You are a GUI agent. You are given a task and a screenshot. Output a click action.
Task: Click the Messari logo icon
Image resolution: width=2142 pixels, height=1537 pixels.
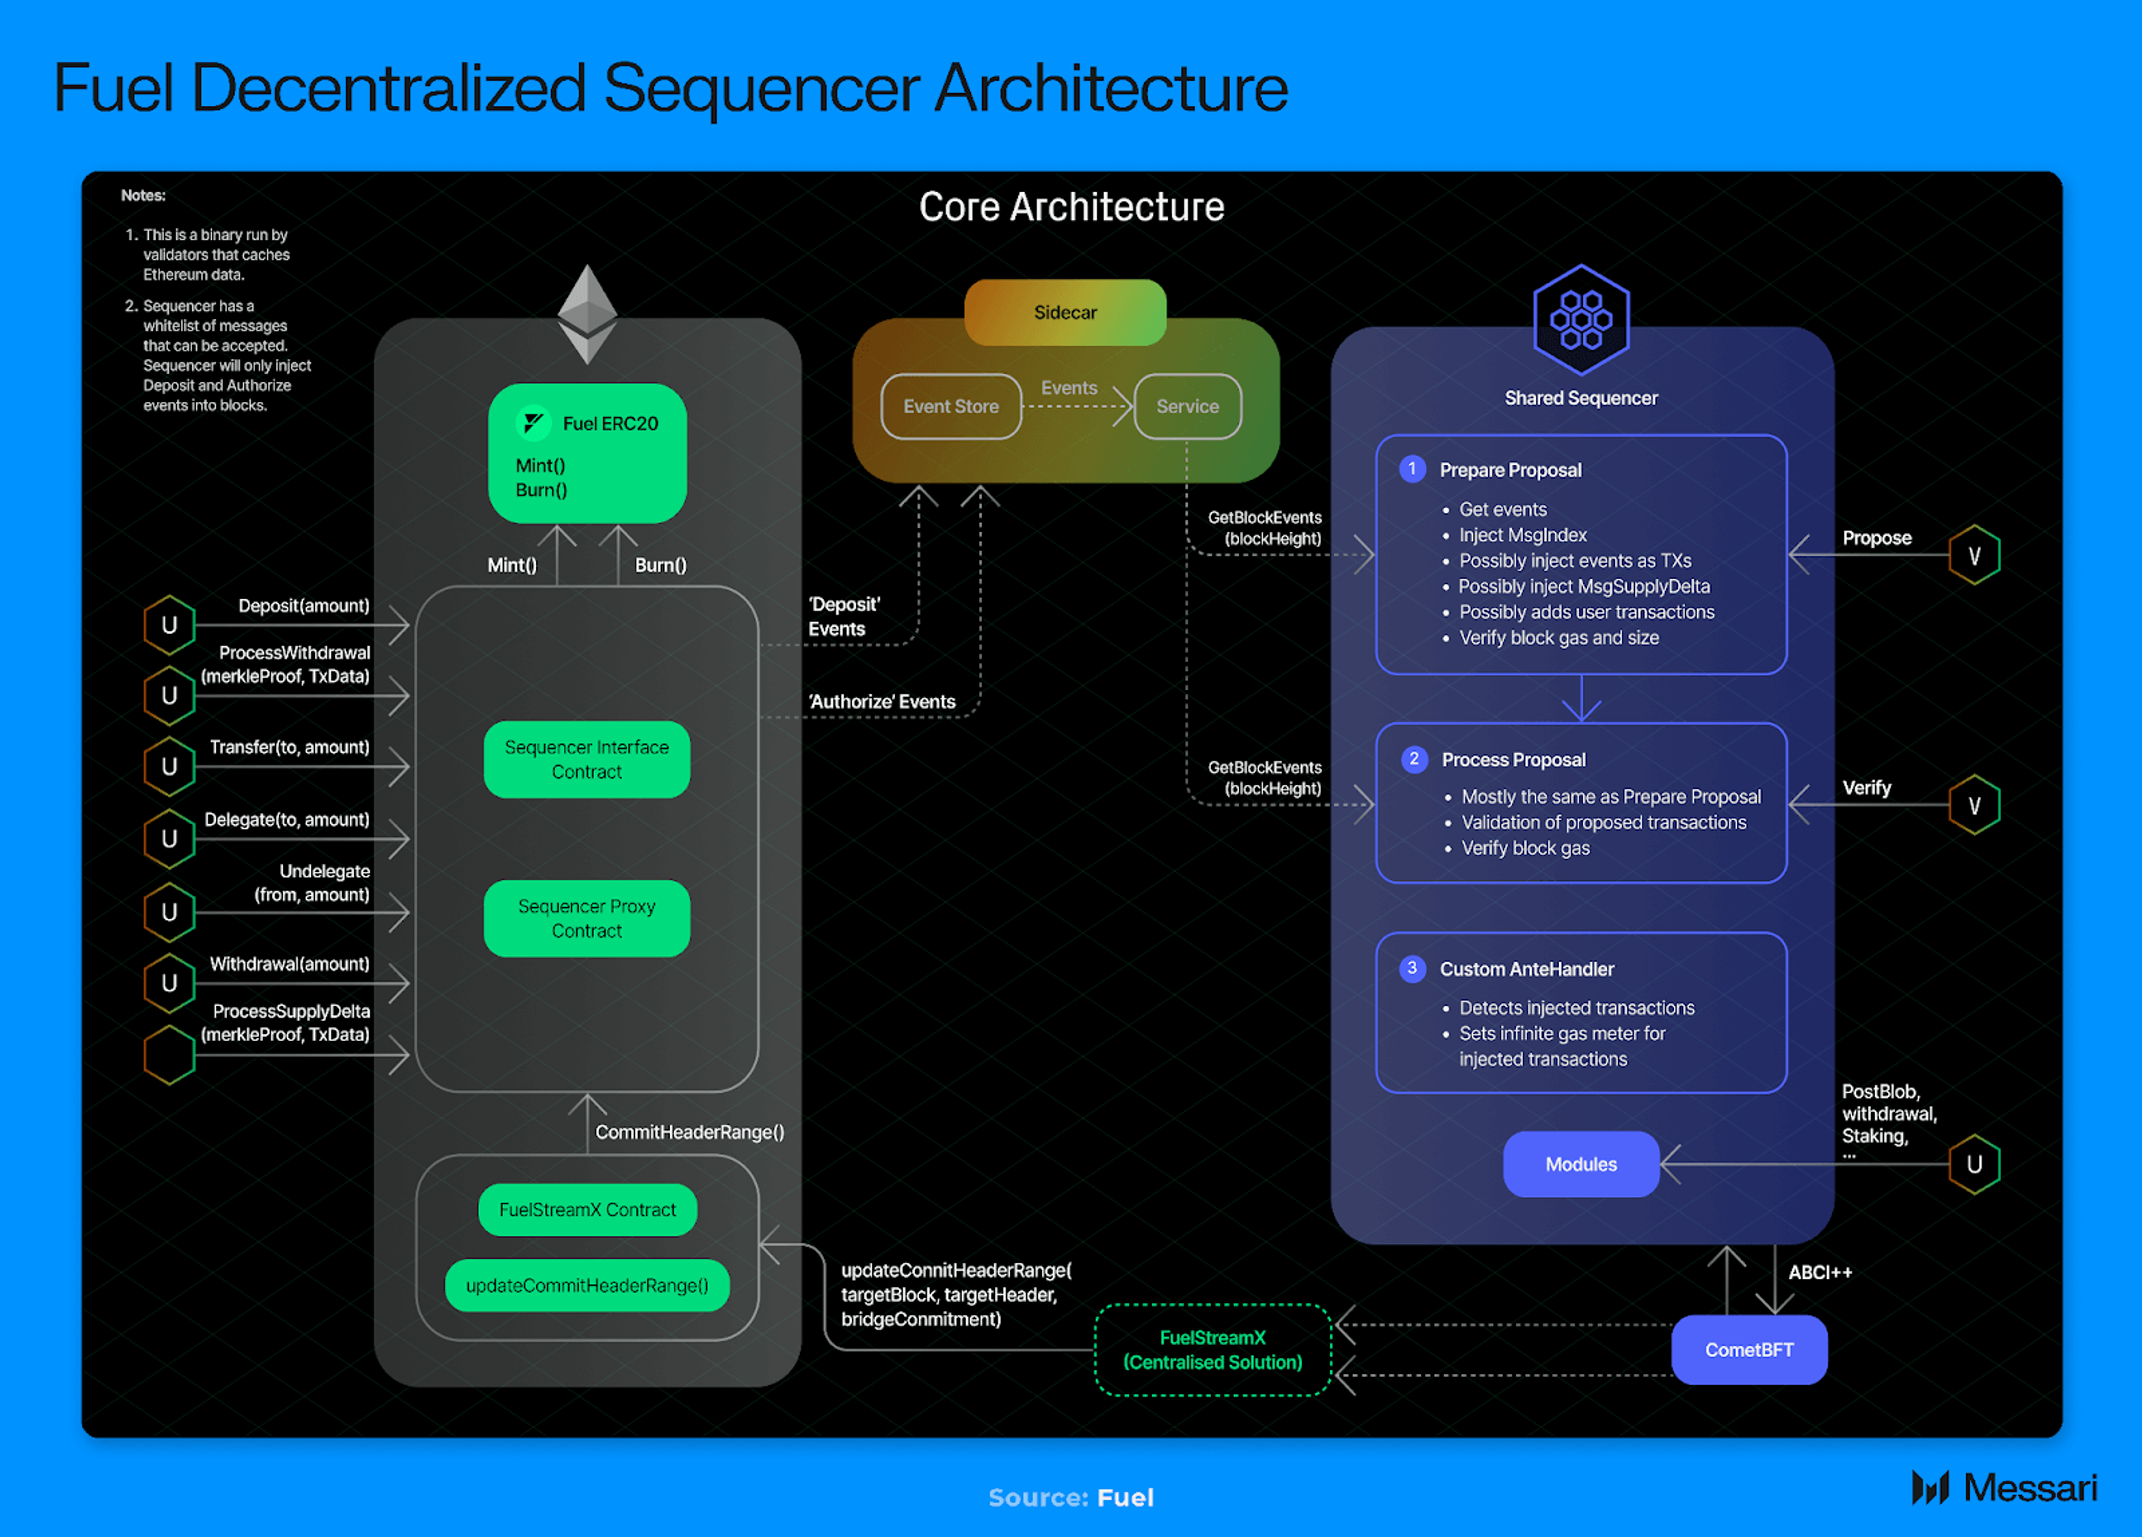pos(1930,1487)
